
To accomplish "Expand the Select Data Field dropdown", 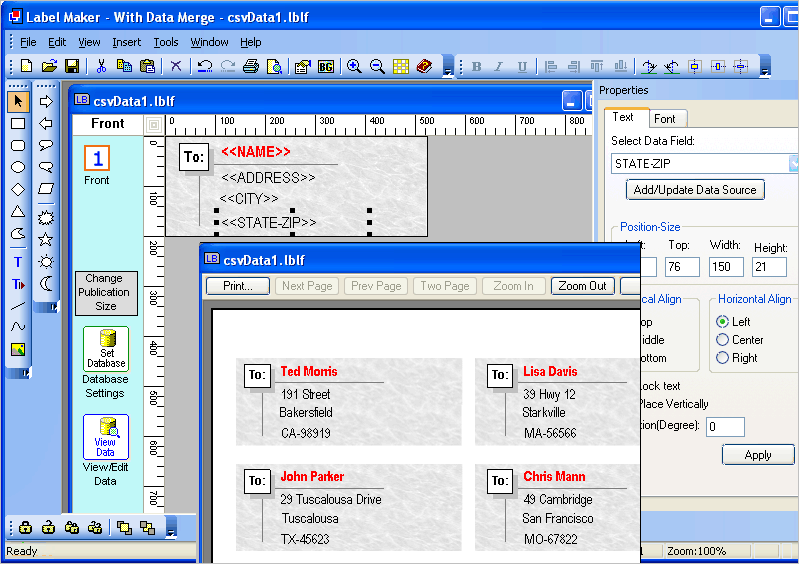I will point(794,164).
